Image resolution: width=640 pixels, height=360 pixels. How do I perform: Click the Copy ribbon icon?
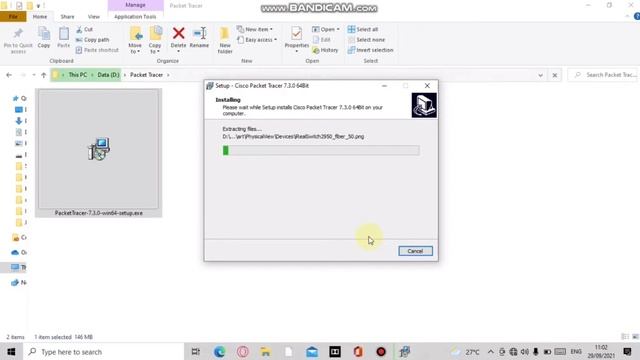click(44, 38)
